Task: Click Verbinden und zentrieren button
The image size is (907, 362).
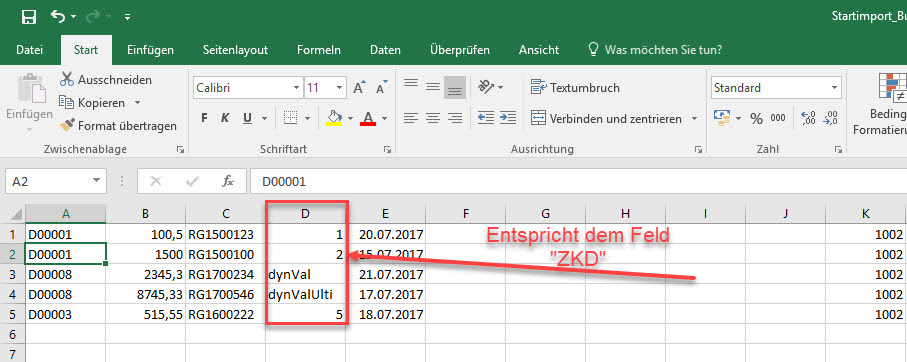Action: pos(607,119)
